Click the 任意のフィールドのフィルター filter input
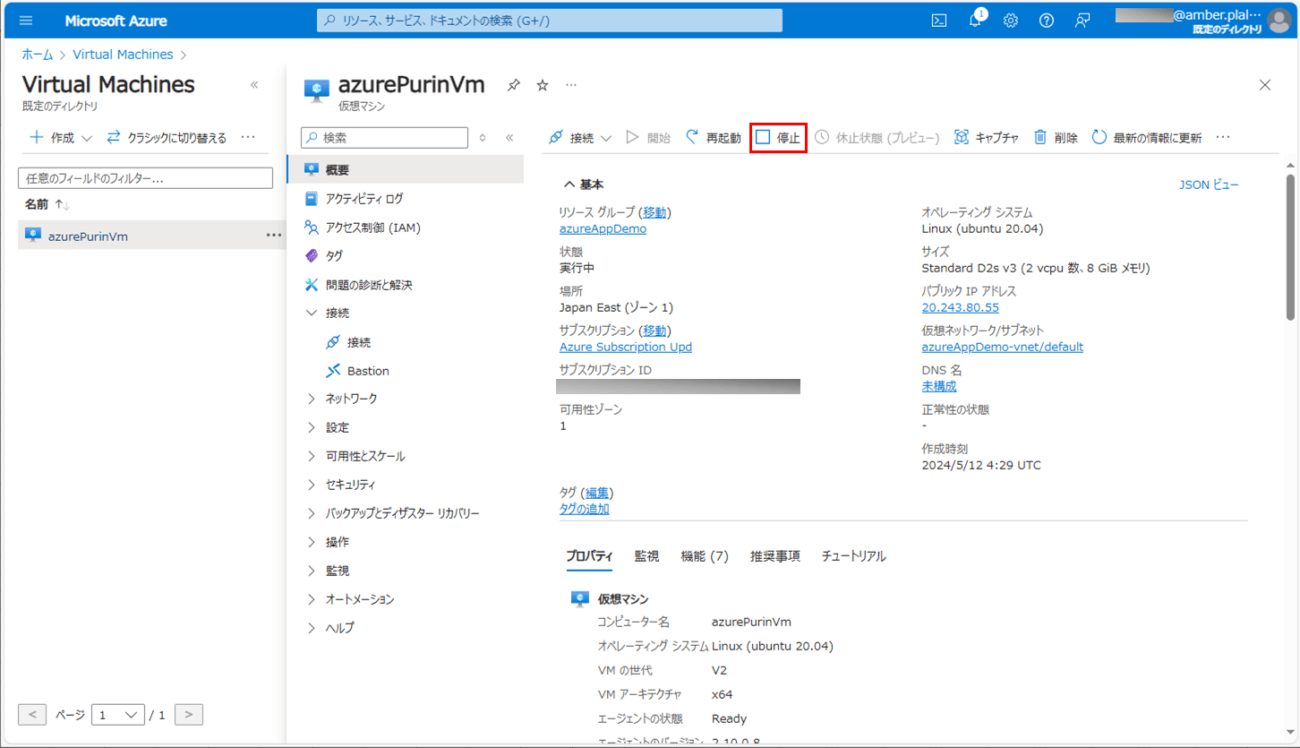 145,178
